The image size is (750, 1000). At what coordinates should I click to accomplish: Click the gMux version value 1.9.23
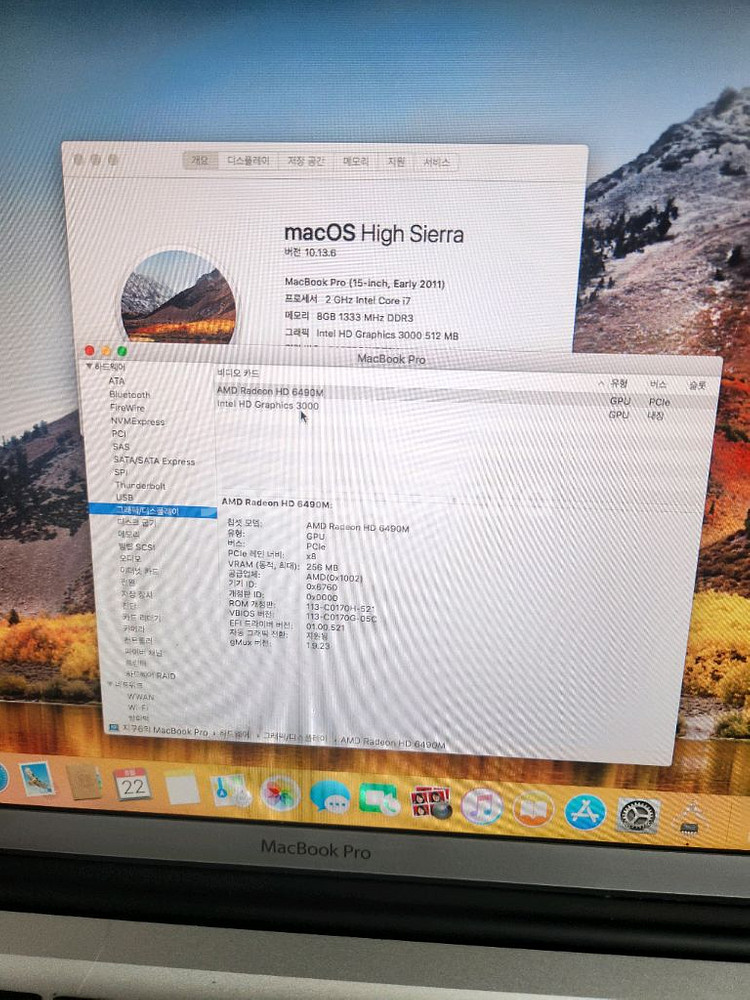(318, 645)
